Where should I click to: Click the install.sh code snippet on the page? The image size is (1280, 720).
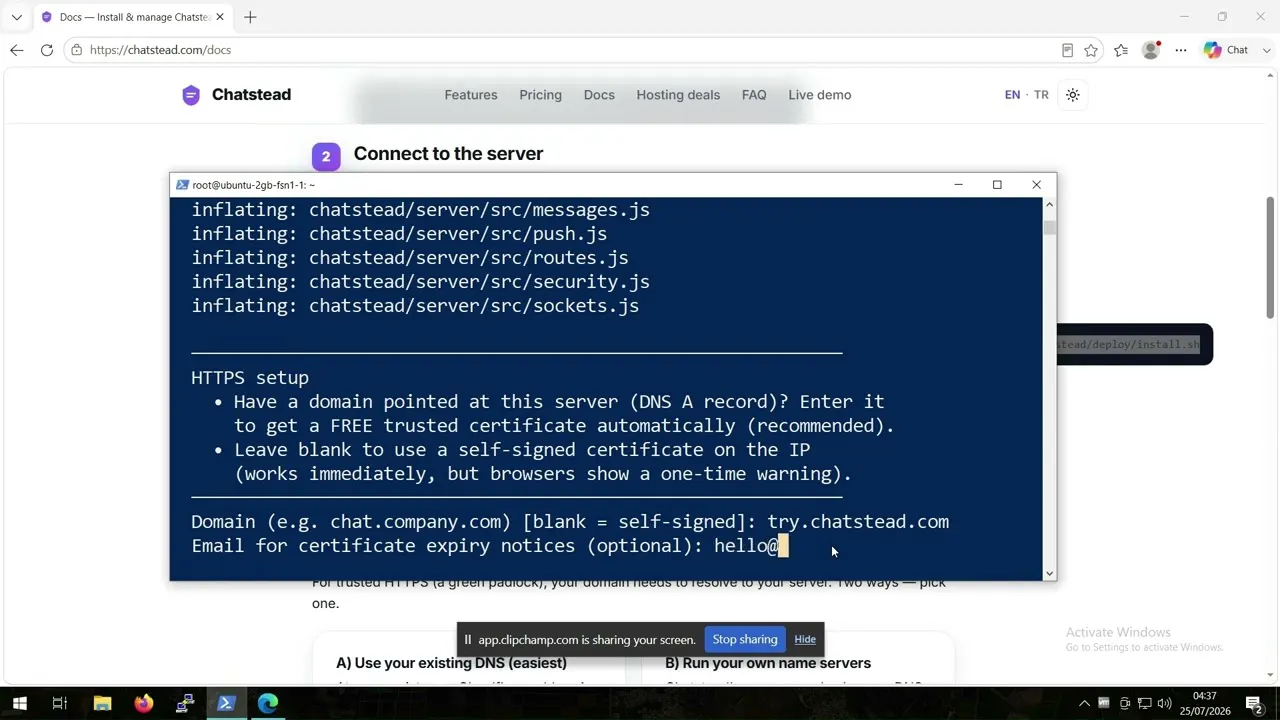(1134, 345)
